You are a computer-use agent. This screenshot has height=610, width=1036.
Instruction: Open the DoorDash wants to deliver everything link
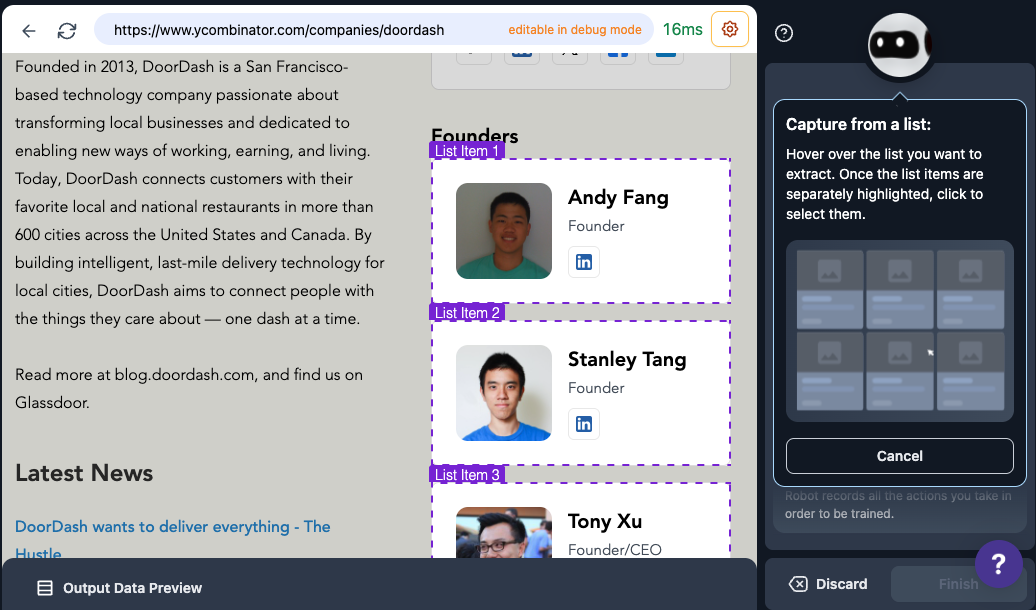tap(172, 540)
